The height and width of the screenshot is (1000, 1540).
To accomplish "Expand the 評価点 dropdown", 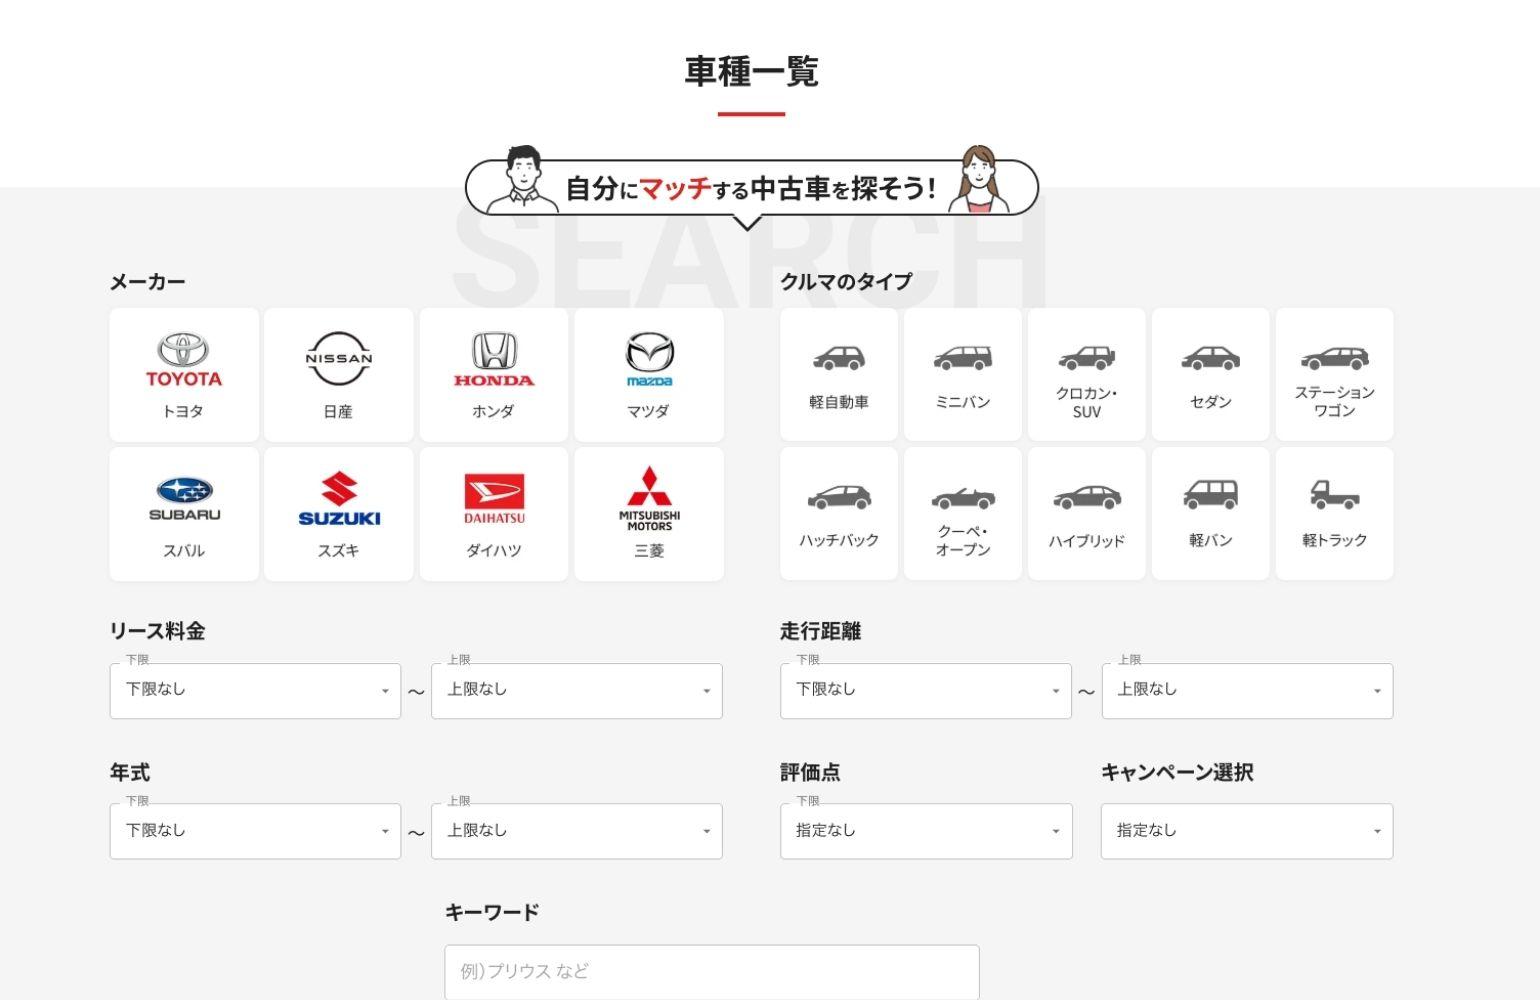I will (x=925, y=831).
